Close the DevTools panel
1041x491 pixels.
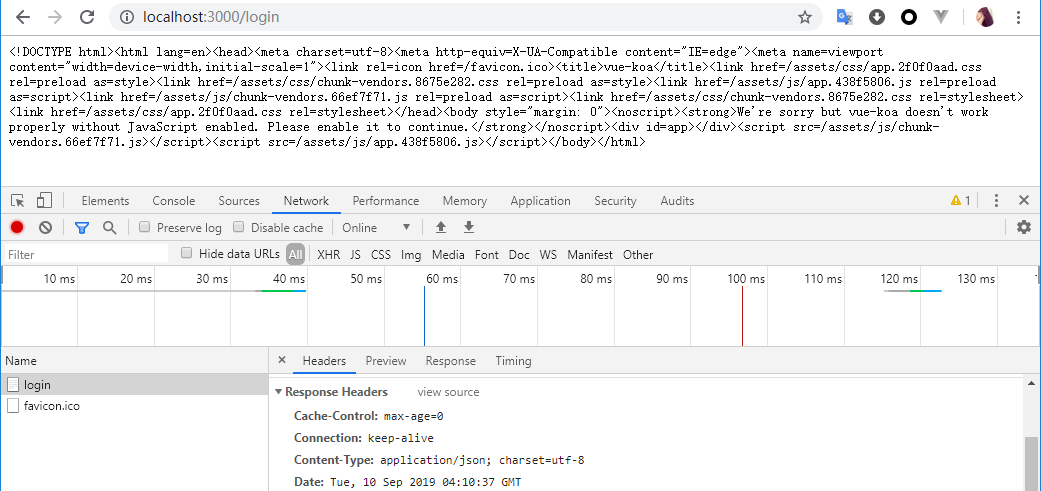(x=1024, y=200)
